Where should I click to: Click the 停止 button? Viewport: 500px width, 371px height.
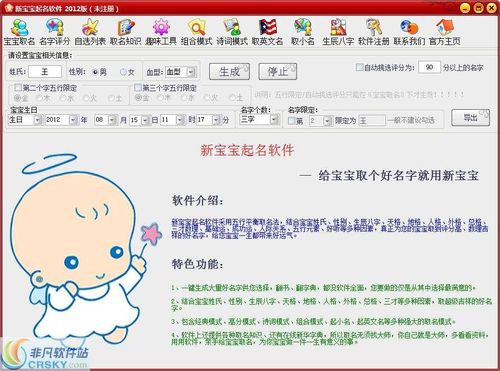coord(278,71)
